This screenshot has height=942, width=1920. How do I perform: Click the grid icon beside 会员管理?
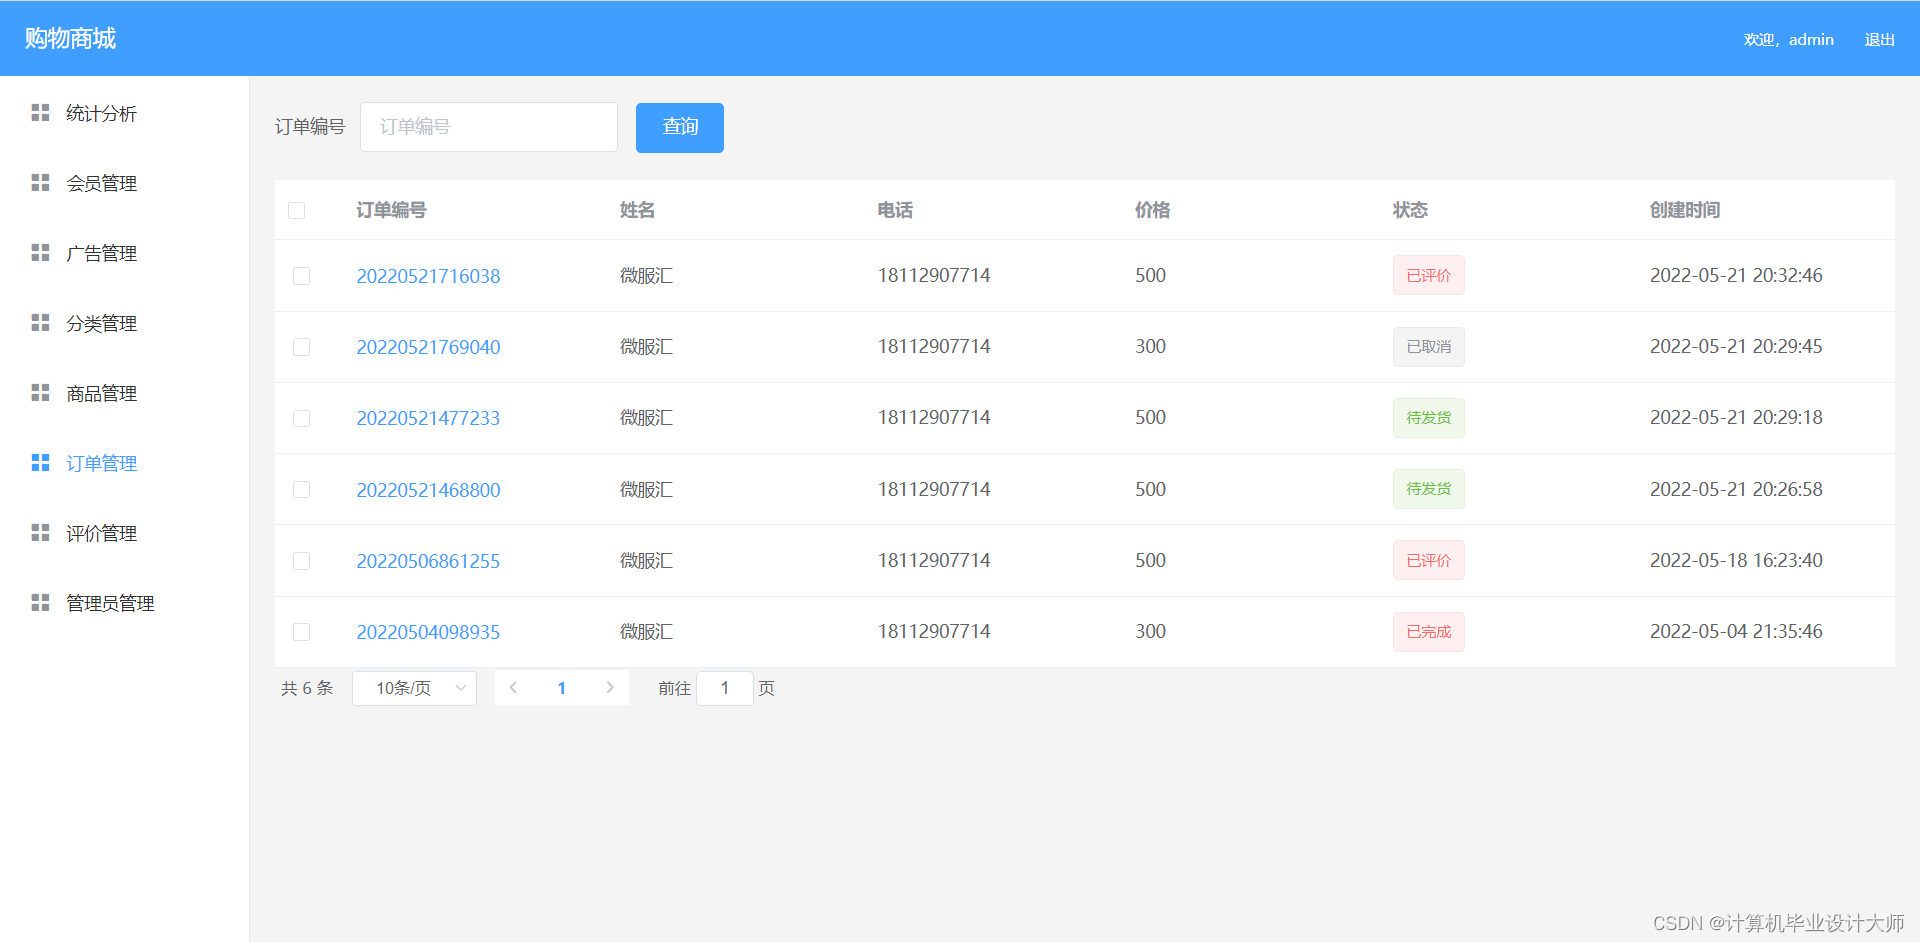pos(40,183)
